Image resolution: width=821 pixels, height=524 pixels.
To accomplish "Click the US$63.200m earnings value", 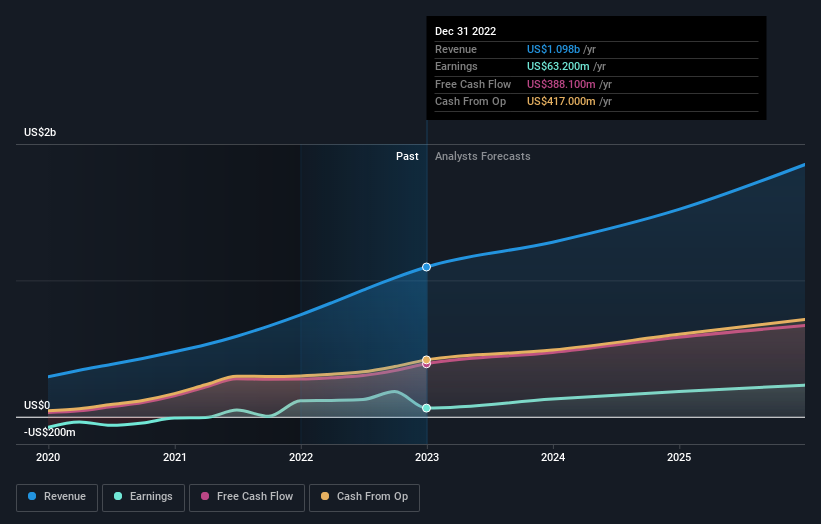I will coord(558,66).
